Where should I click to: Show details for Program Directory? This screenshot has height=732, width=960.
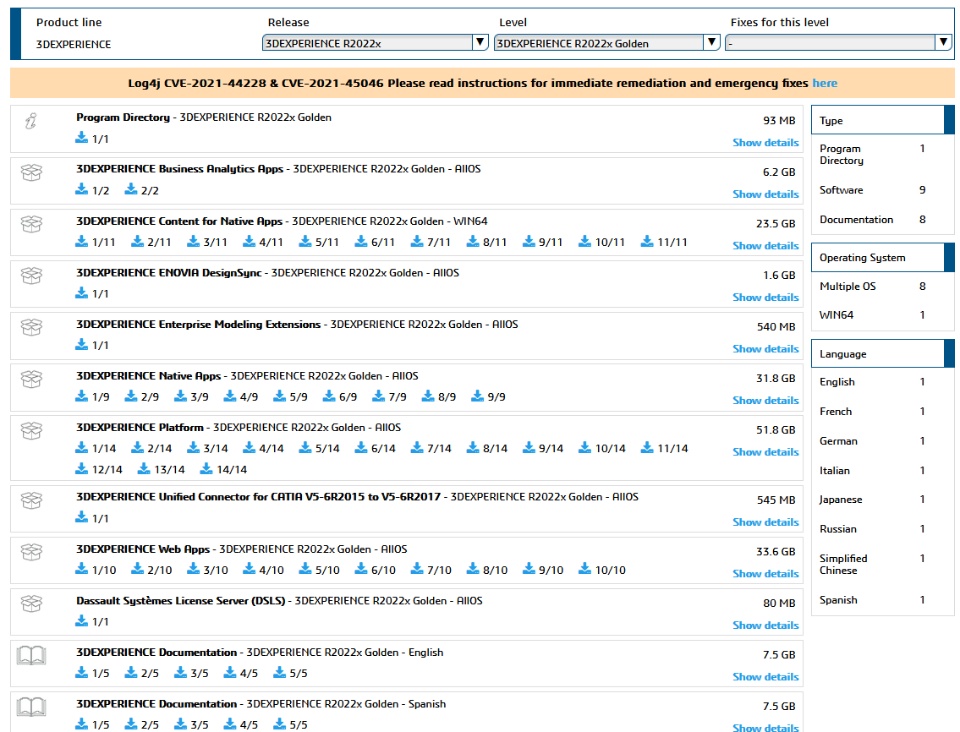point(765,143)
